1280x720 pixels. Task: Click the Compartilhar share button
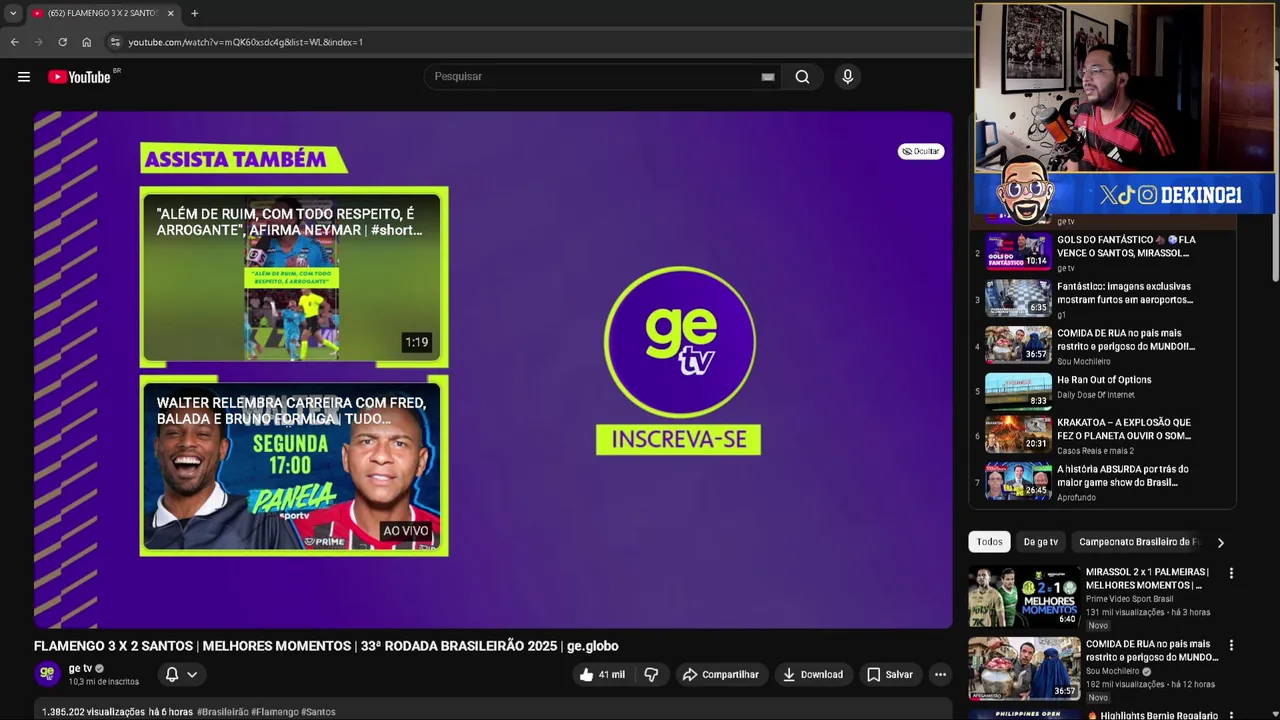[x=720, y=674]
